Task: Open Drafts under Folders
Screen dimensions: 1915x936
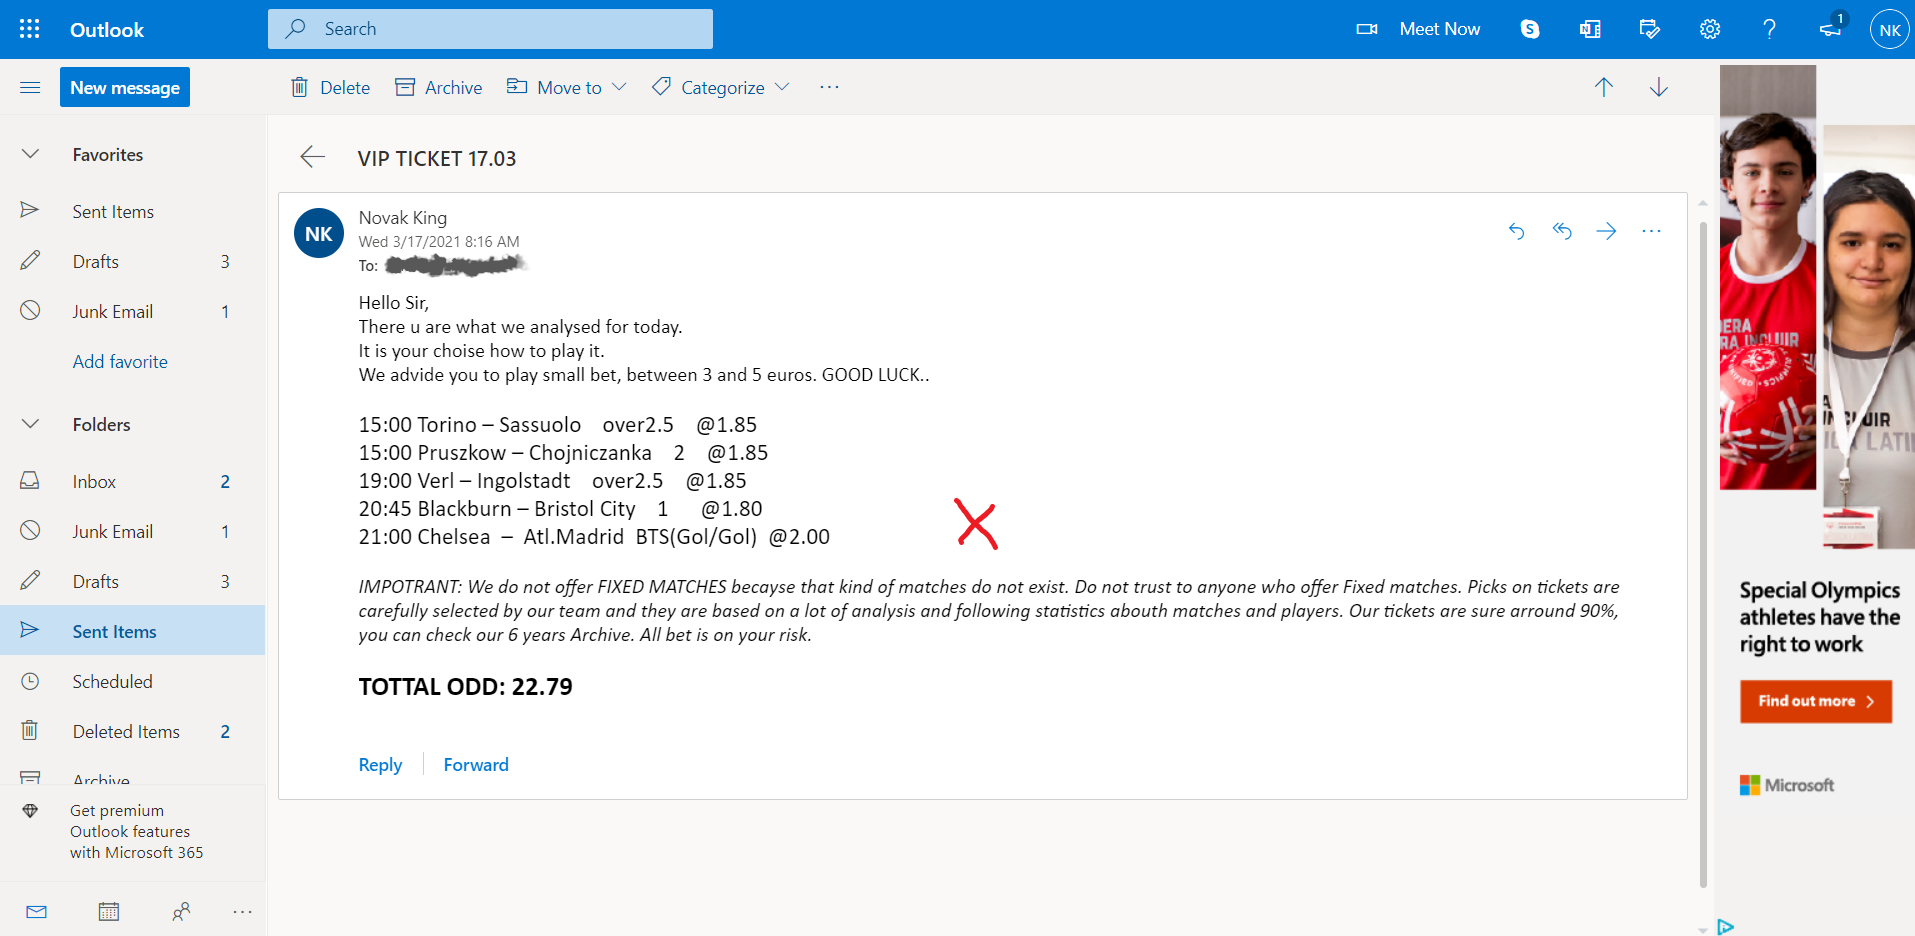Action: click(x=133, y=581)
